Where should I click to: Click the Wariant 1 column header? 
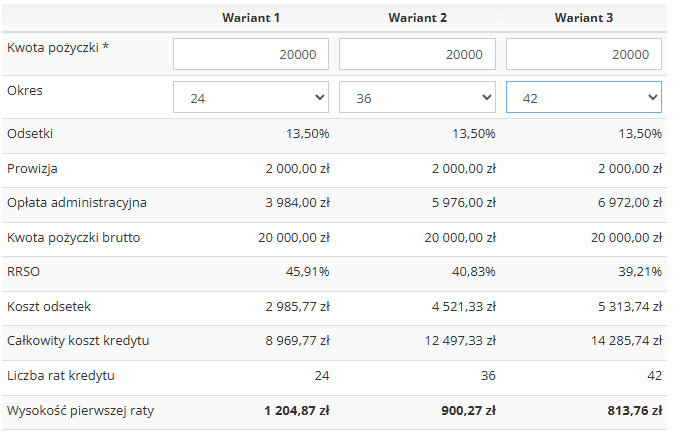coord(251,18)
